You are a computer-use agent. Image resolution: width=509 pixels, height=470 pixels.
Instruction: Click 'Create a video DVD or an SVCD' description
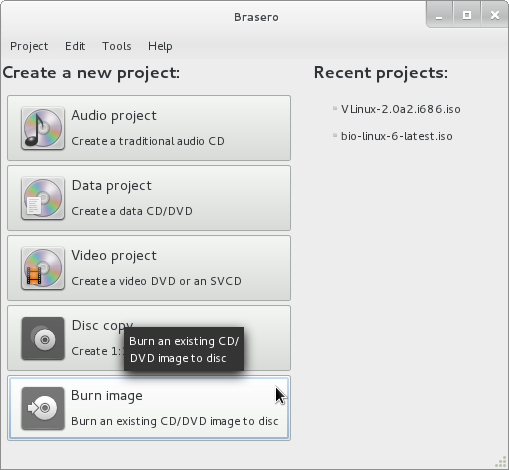pos(157,281)
